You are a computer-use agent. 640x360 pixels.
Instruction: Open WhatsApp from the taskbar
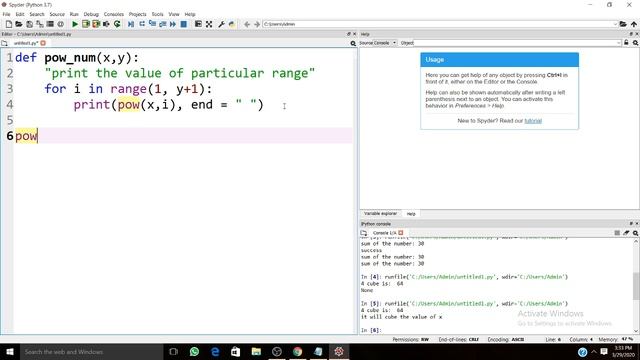(194, 351)
